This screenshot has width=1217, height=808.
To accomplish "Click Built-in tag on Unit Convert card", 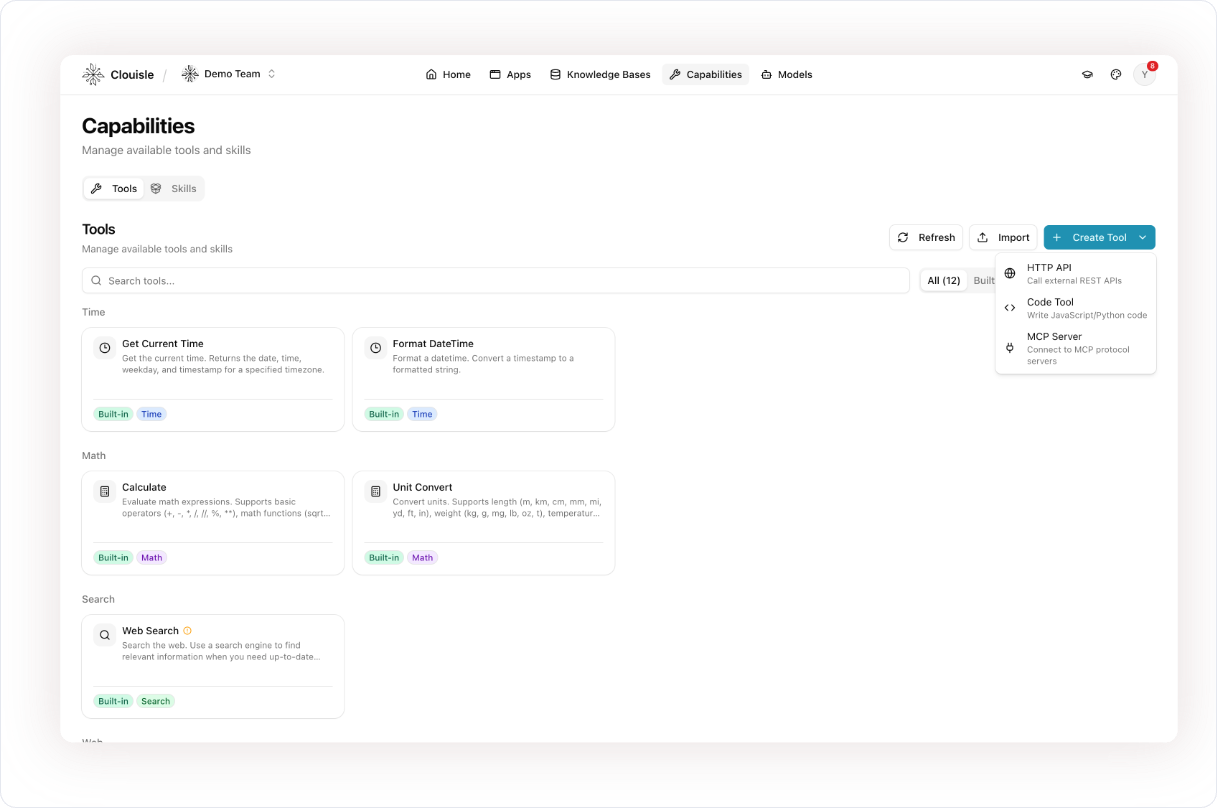I will (384, 558).
